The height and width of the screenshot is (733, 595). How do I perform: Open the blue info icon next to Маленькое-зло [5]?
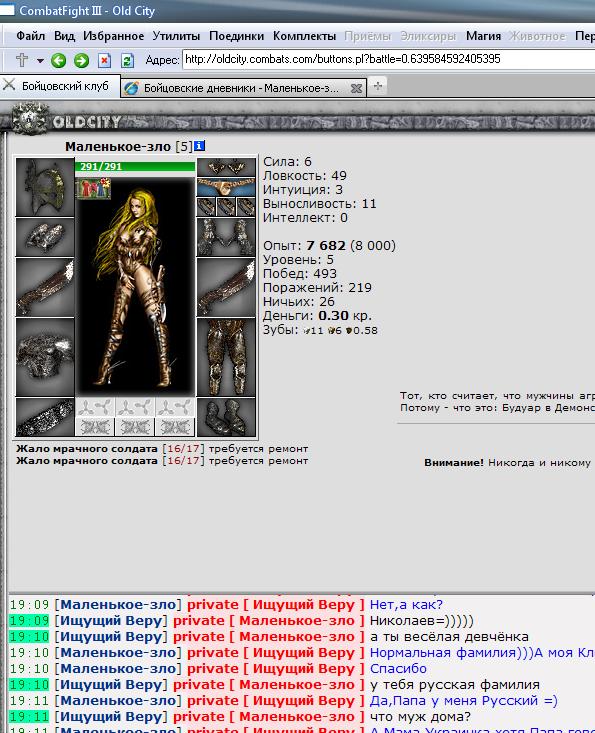(200, 146)
